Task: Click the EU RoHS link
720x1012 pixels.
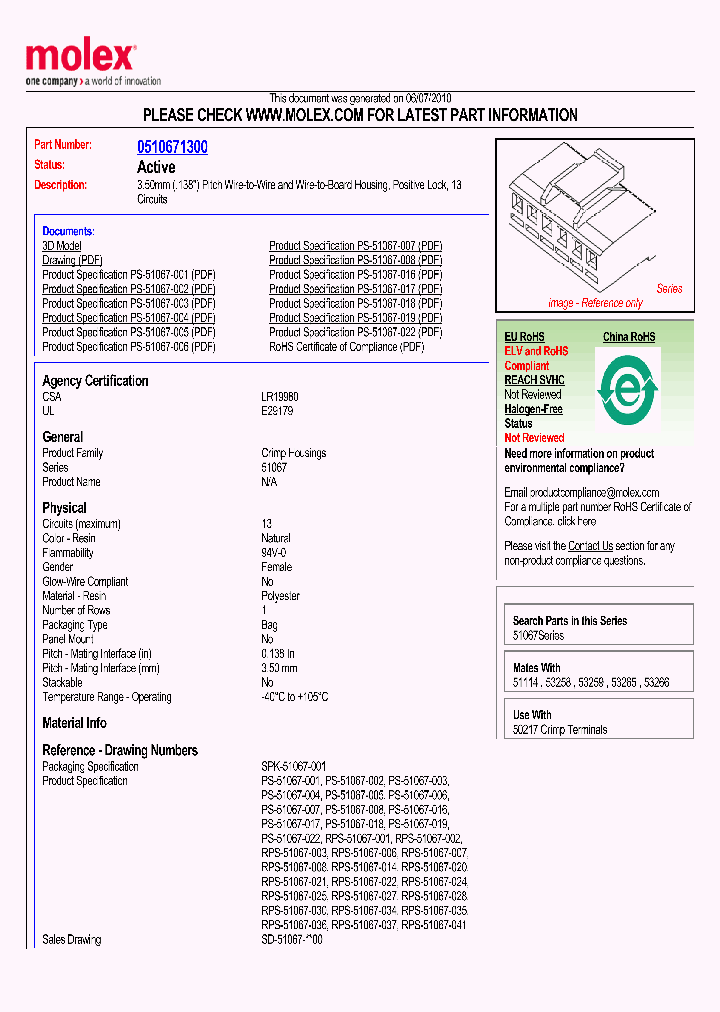Action: (524, 337)
